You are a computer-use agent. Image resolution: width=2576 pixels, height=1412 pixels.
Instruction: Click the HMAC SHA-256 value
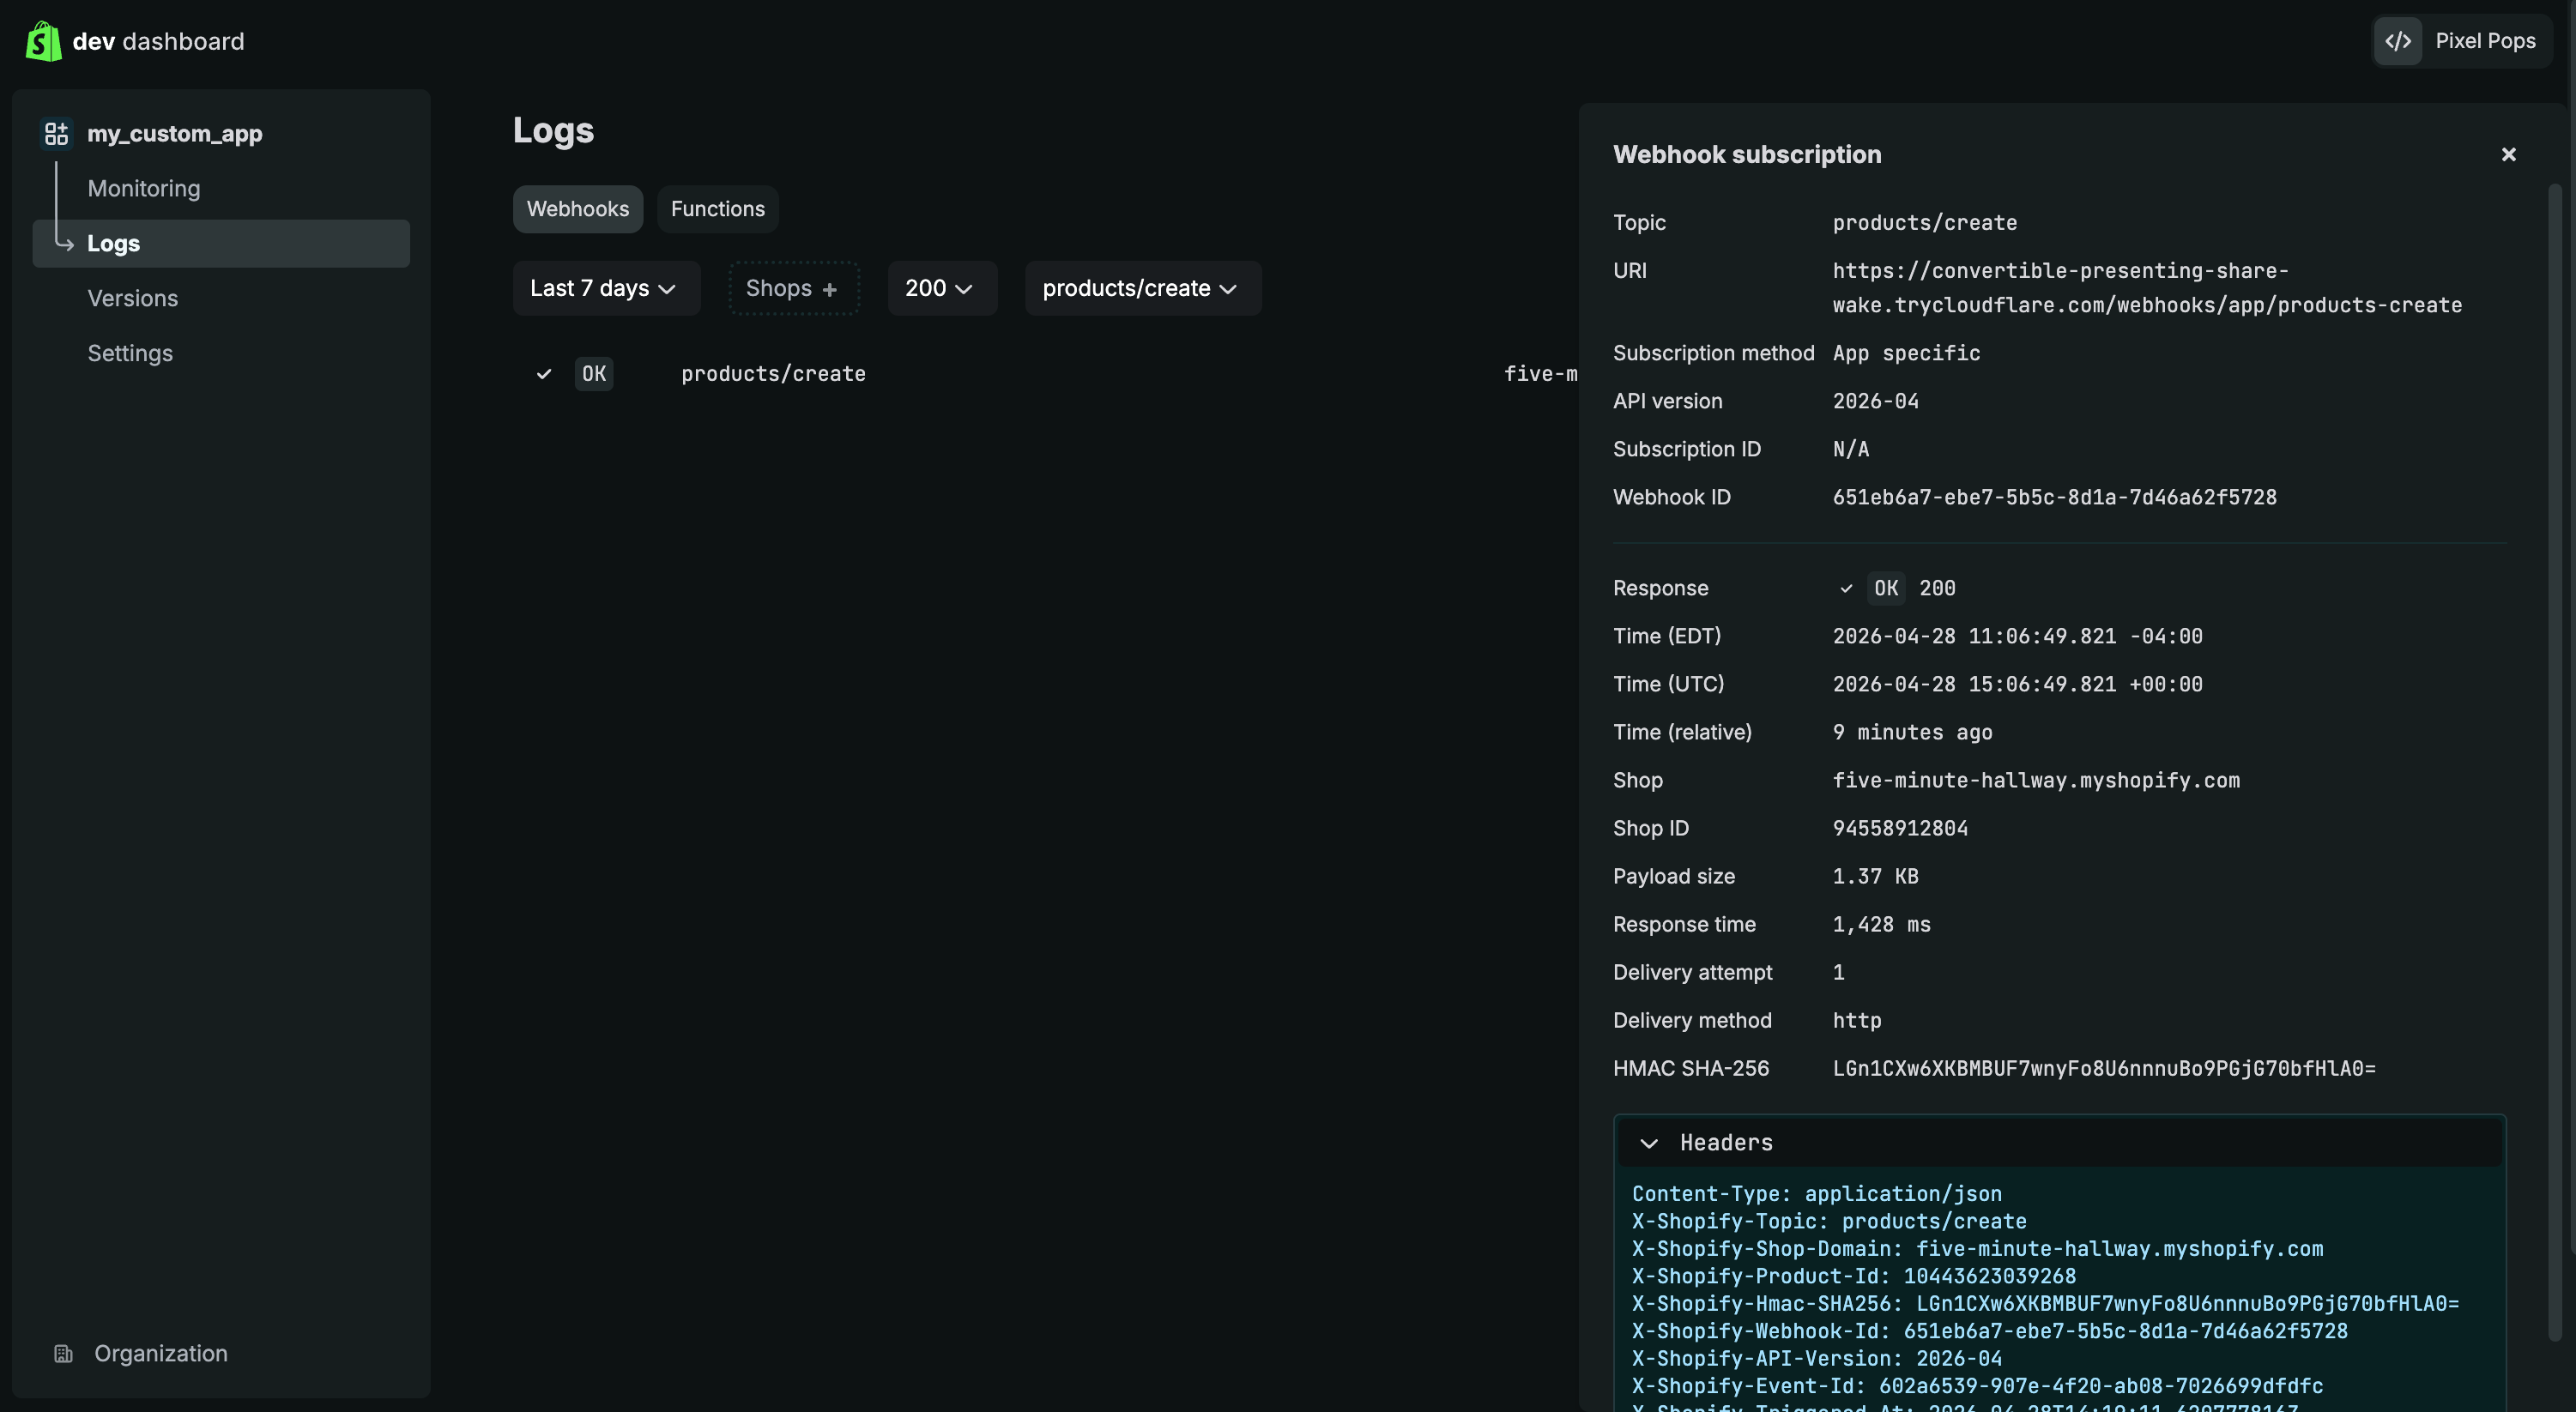tap(2104, 1068)
